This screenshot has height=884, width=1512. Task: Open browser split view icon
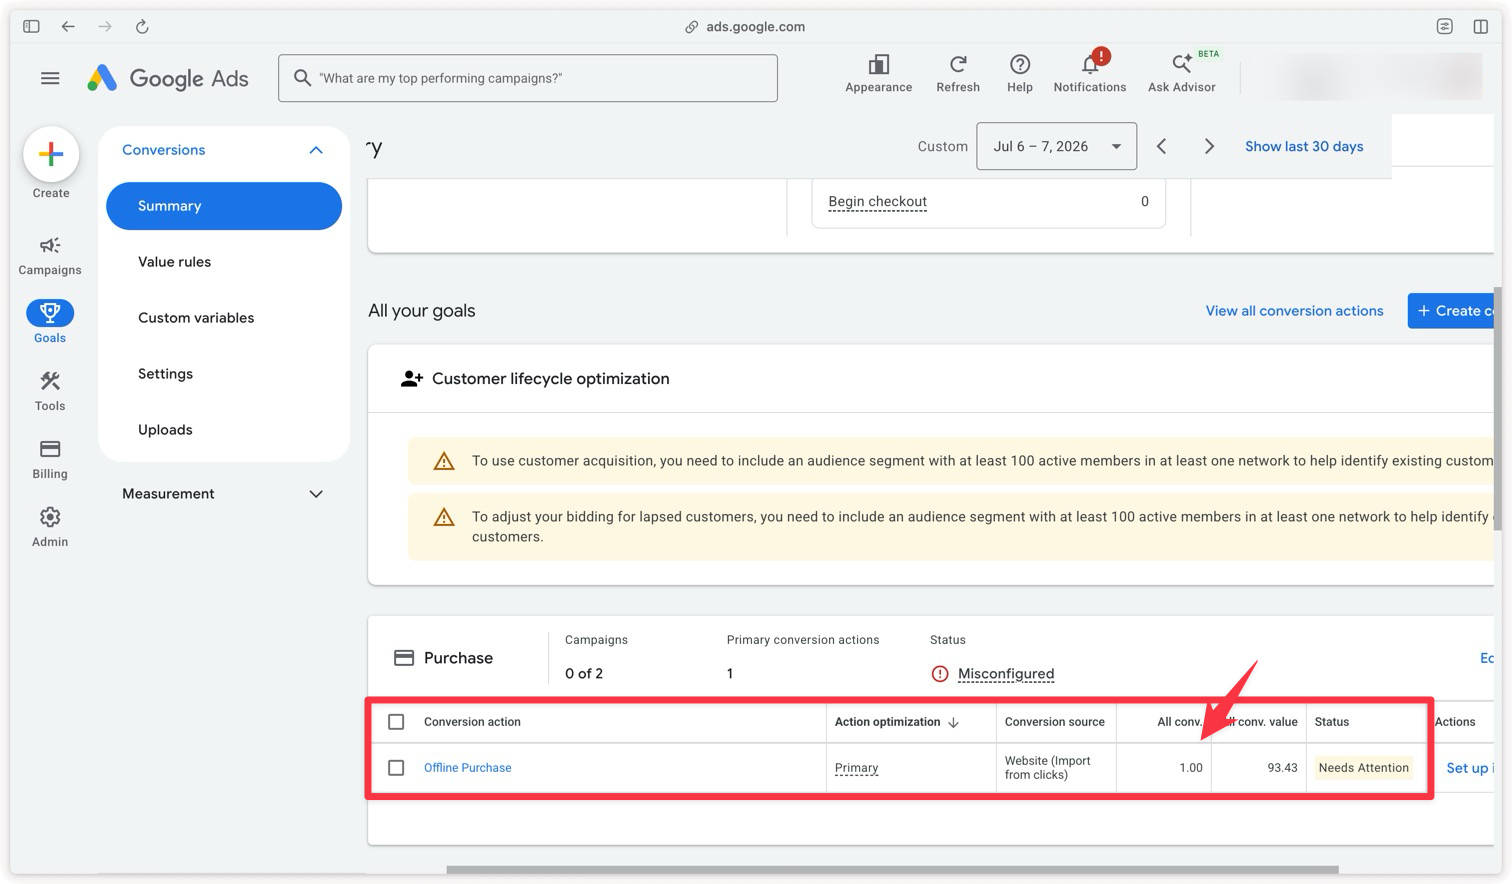click(x=1481, y=27)
